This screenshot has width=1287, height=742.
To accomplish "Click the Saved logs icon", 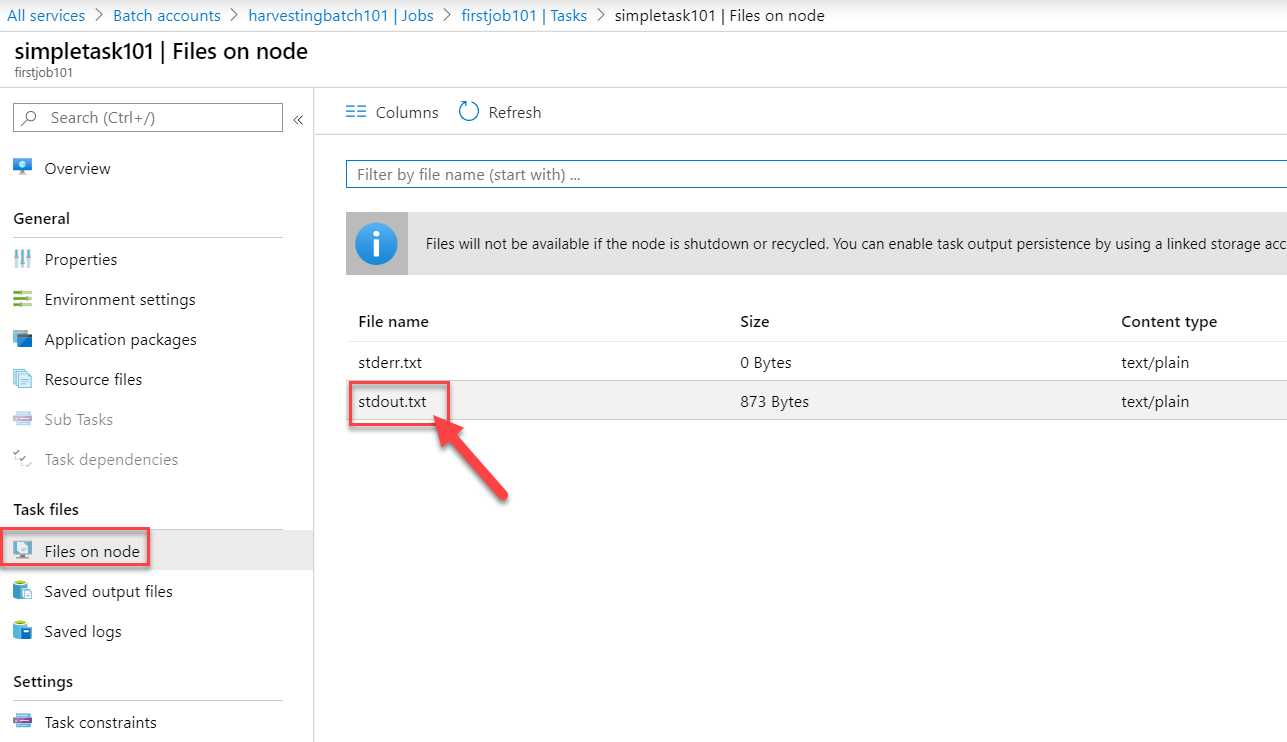I will [23, 631].
